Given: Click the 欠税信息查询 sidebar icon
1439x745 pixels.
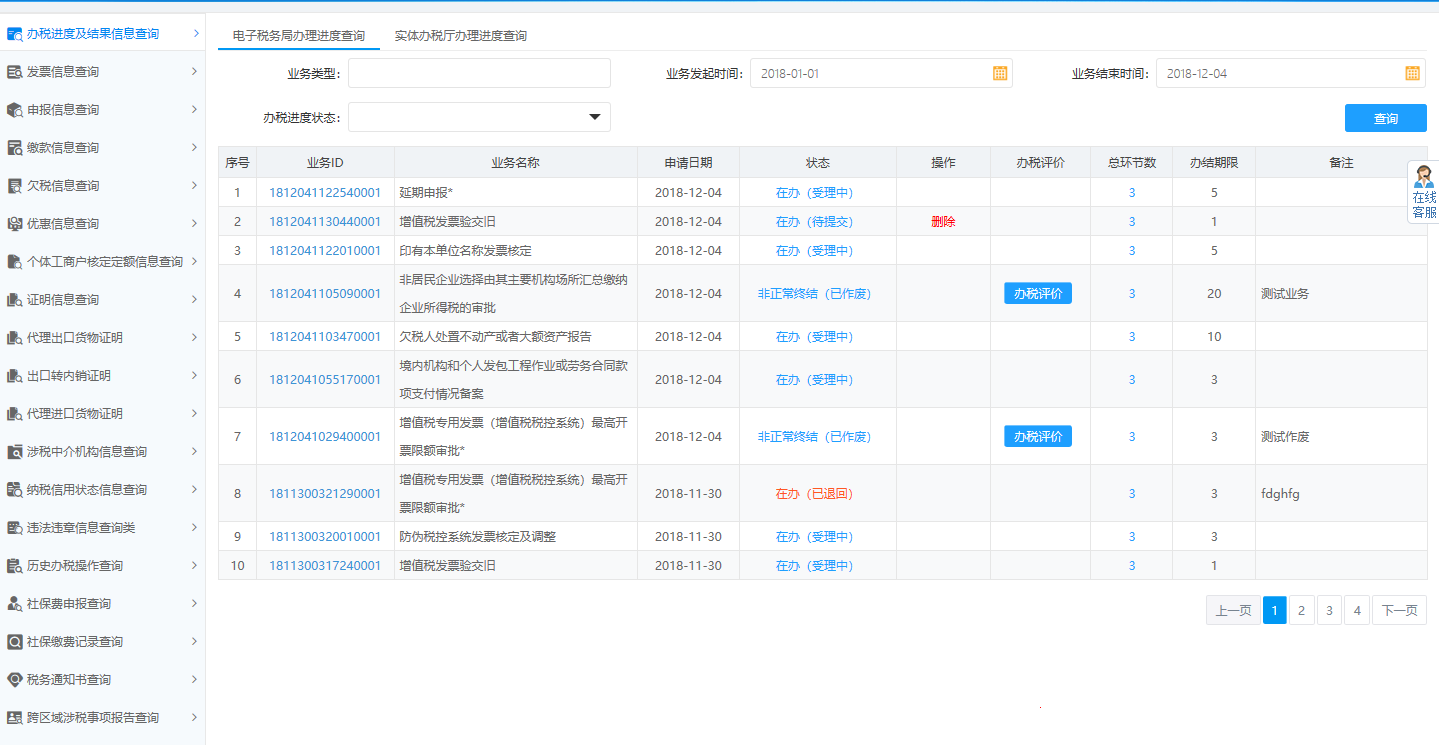Looking at the screenshot, I should (14, 185).
